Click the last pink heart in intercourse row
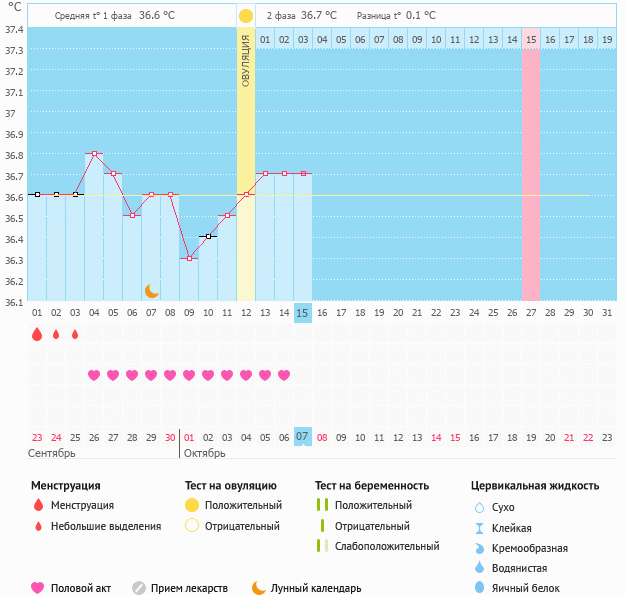 pos(284,375)
